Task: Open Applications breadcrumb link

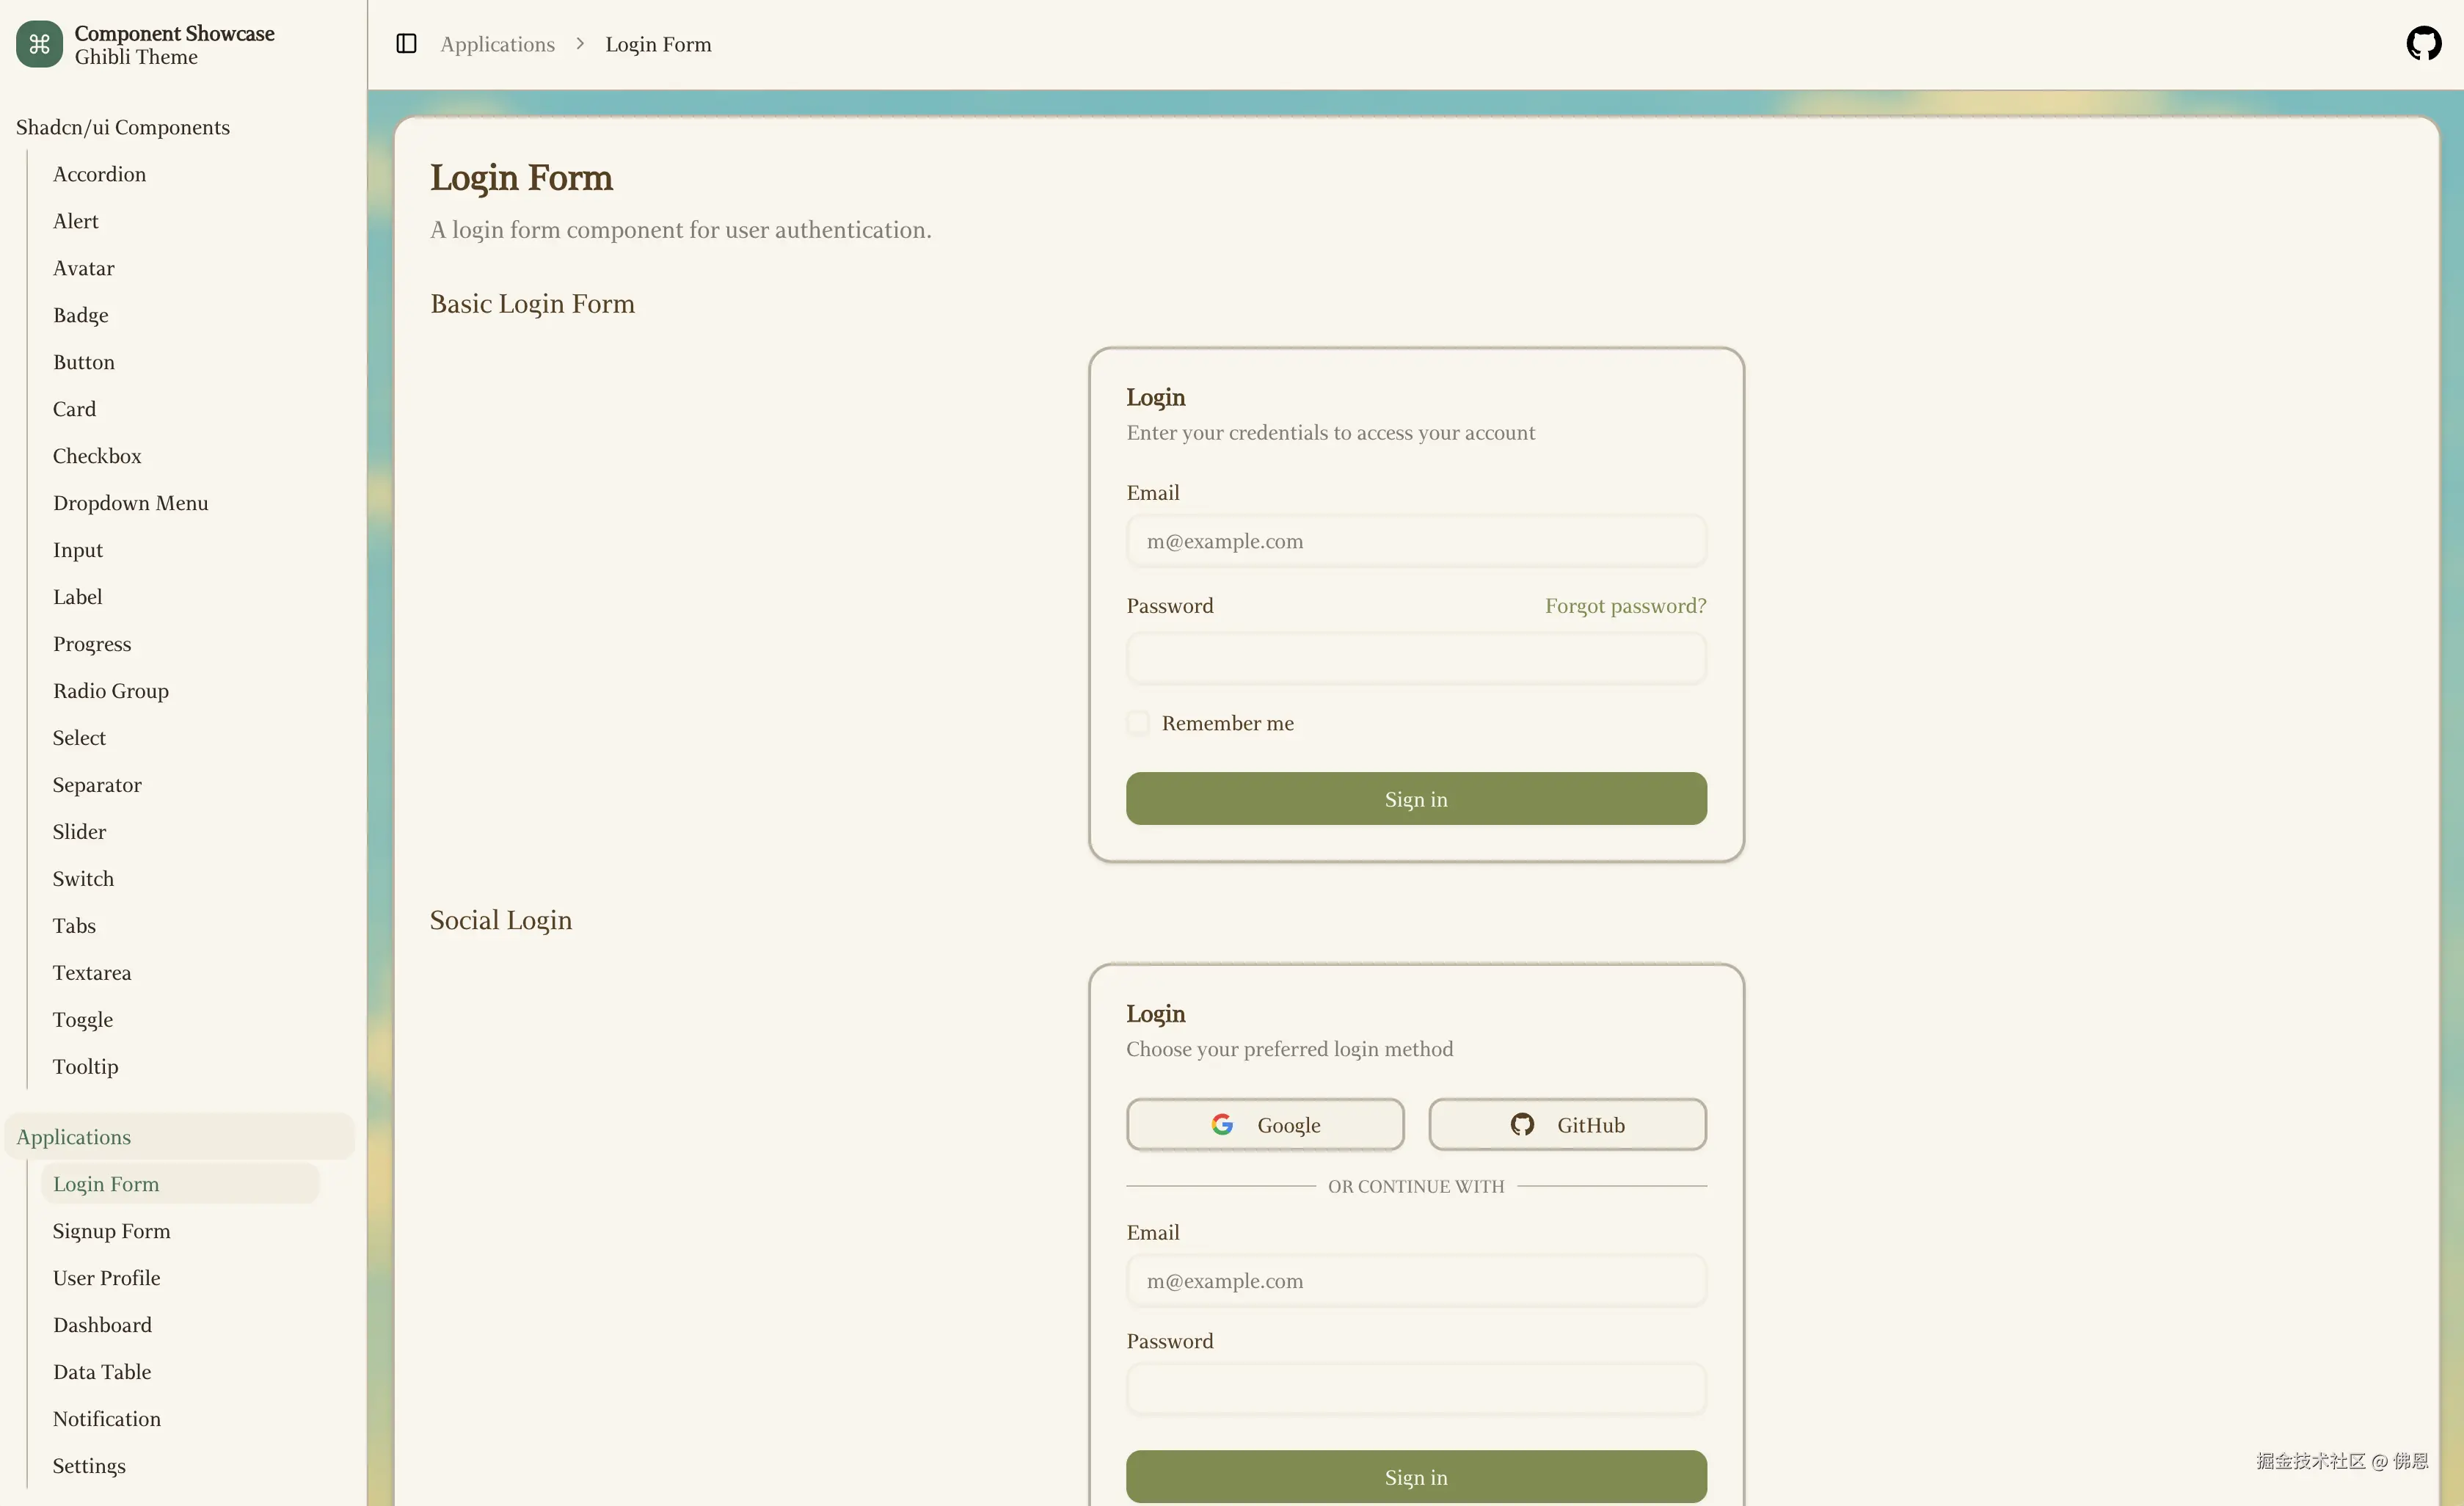Action: click(x=497, y=44)
